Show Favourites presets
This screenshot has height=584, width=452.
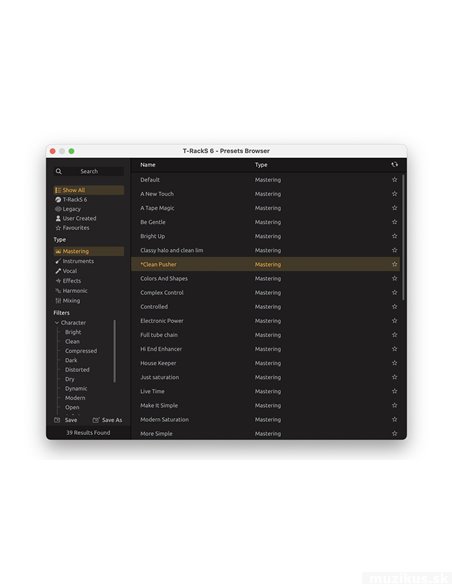(72, 228)
